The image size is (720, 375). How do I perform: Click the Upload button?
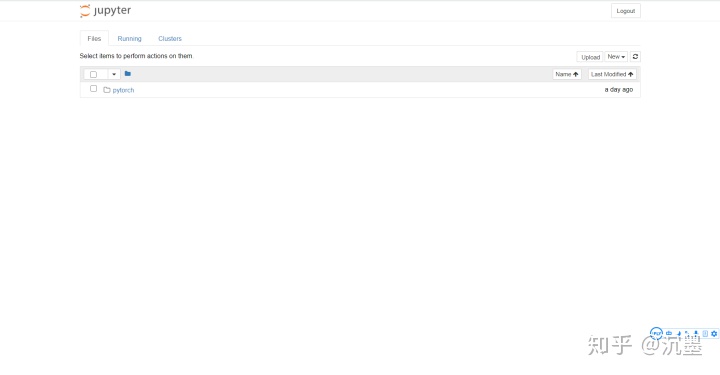(590, 57)
